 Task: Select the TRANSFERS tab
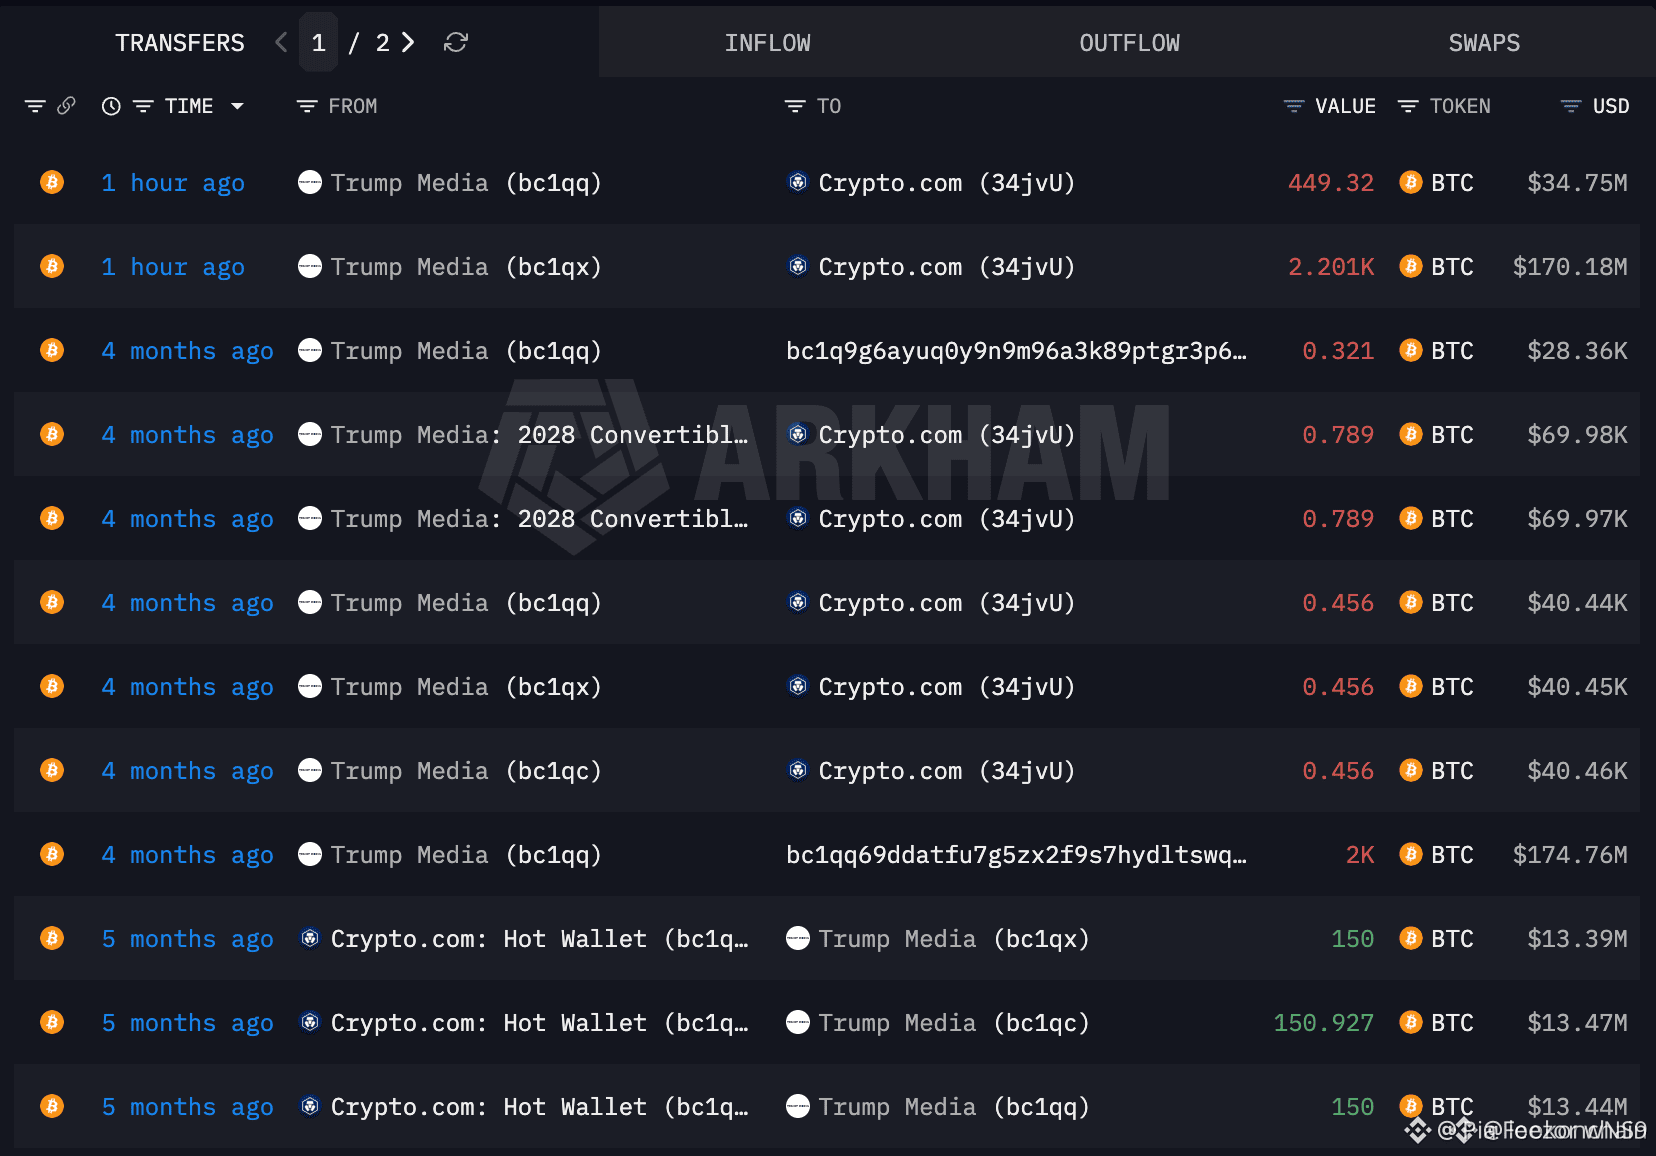pyautogui.click(x=180, y=43)
